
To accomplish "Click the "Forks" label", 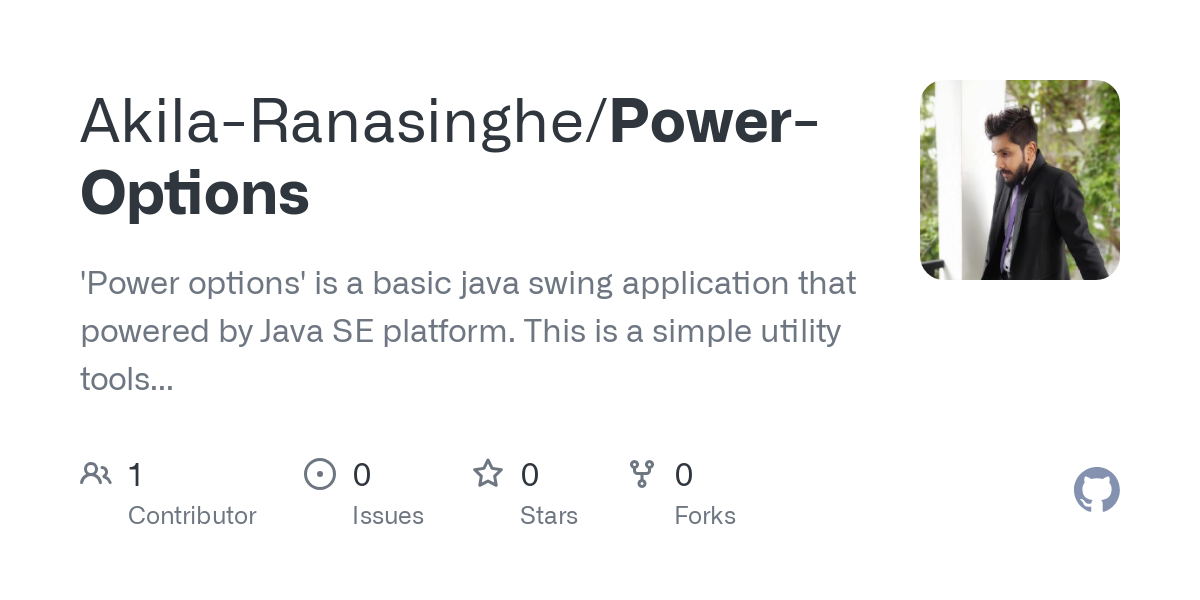I will click(x=705, y=516).
